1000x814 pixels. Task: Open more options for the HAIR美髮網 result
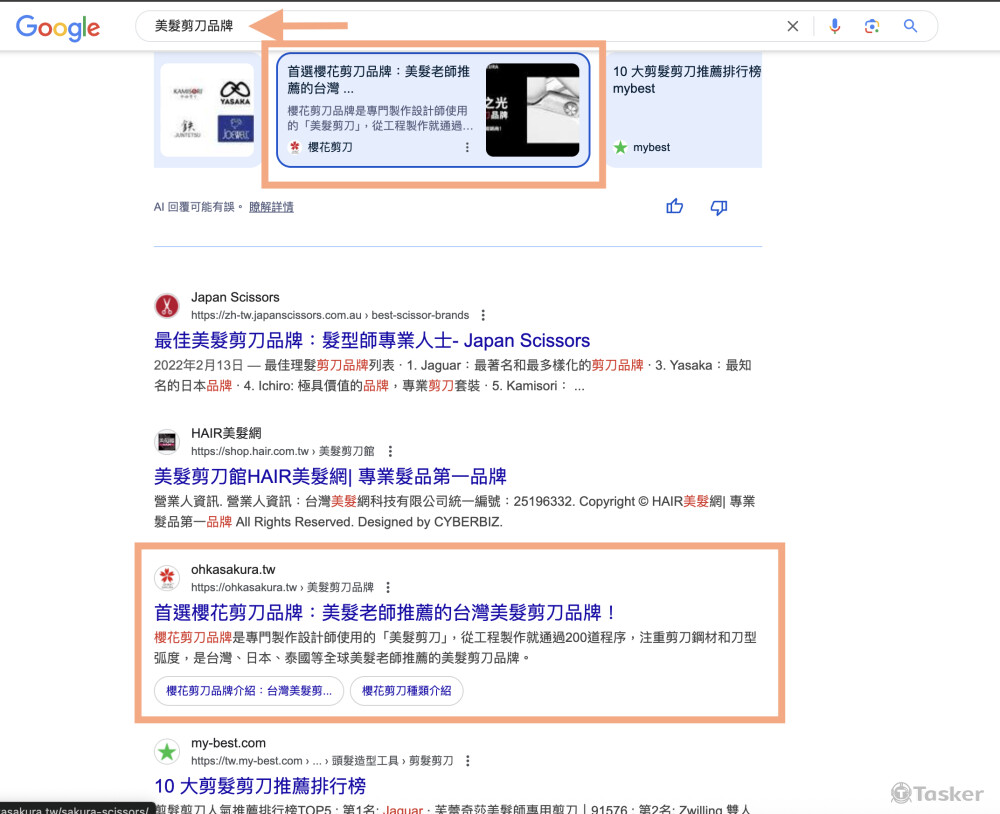pos(390,451)
